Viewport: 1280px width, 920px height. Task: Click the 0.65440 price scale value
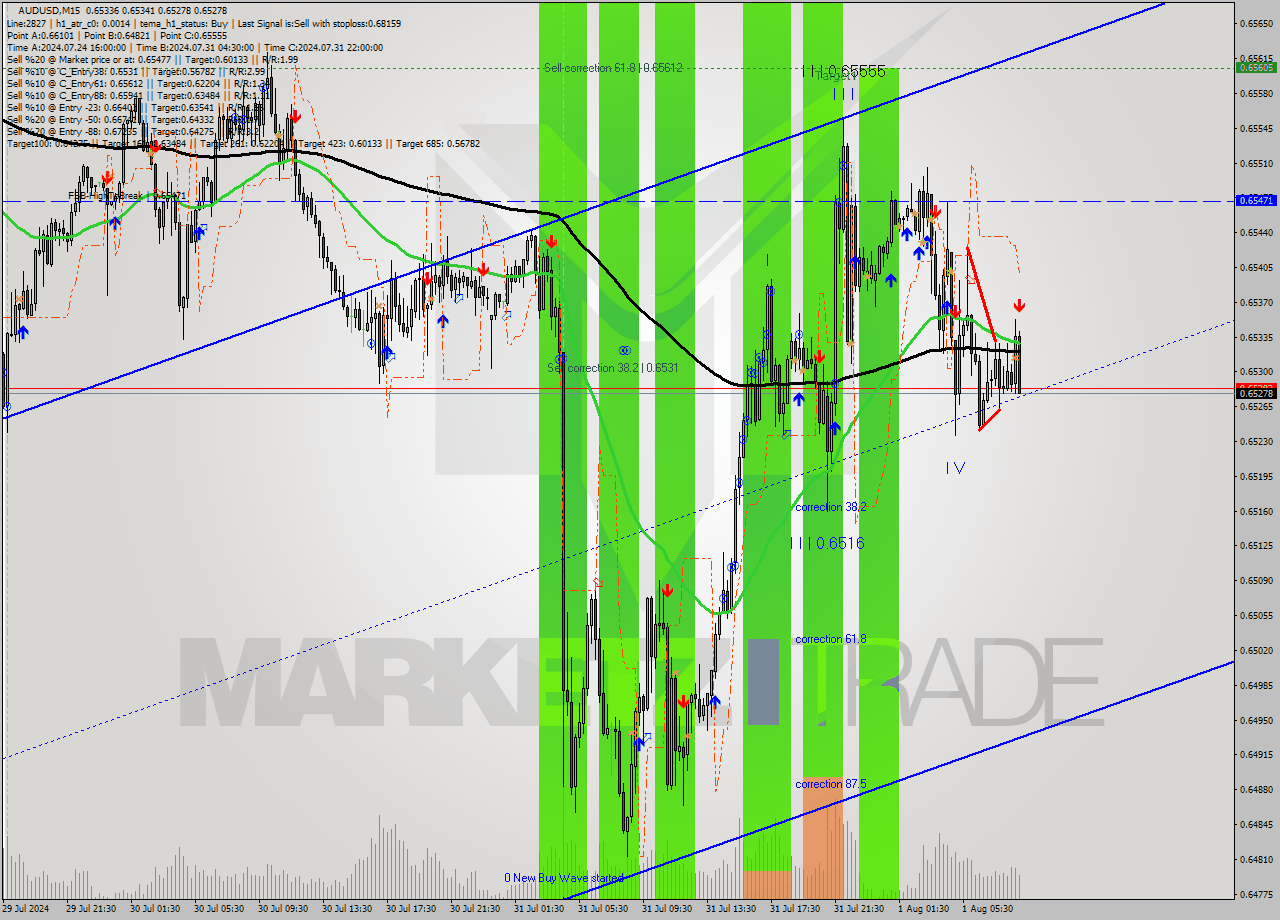coord(1255,232)
